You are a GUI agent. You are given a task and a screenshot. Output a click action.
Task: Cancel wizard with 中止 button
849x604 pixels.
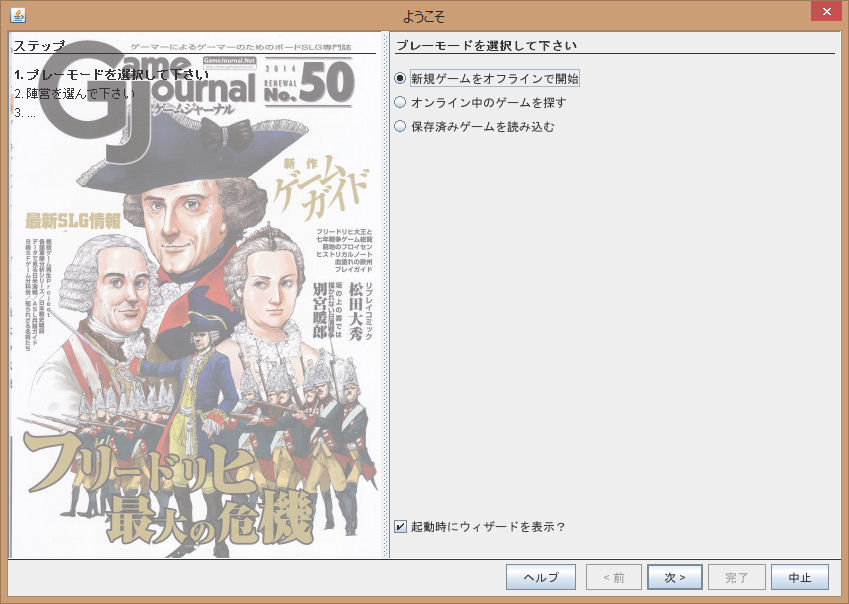point(799,577)
